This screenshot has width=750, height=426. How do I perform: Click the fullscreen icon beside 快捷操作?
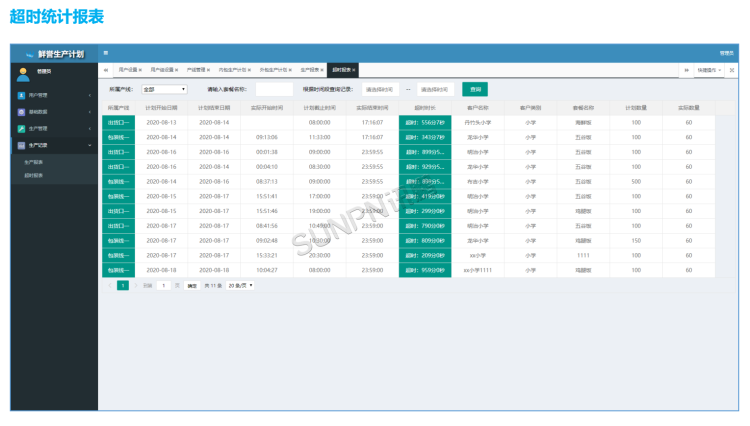(x=732, y=70)
